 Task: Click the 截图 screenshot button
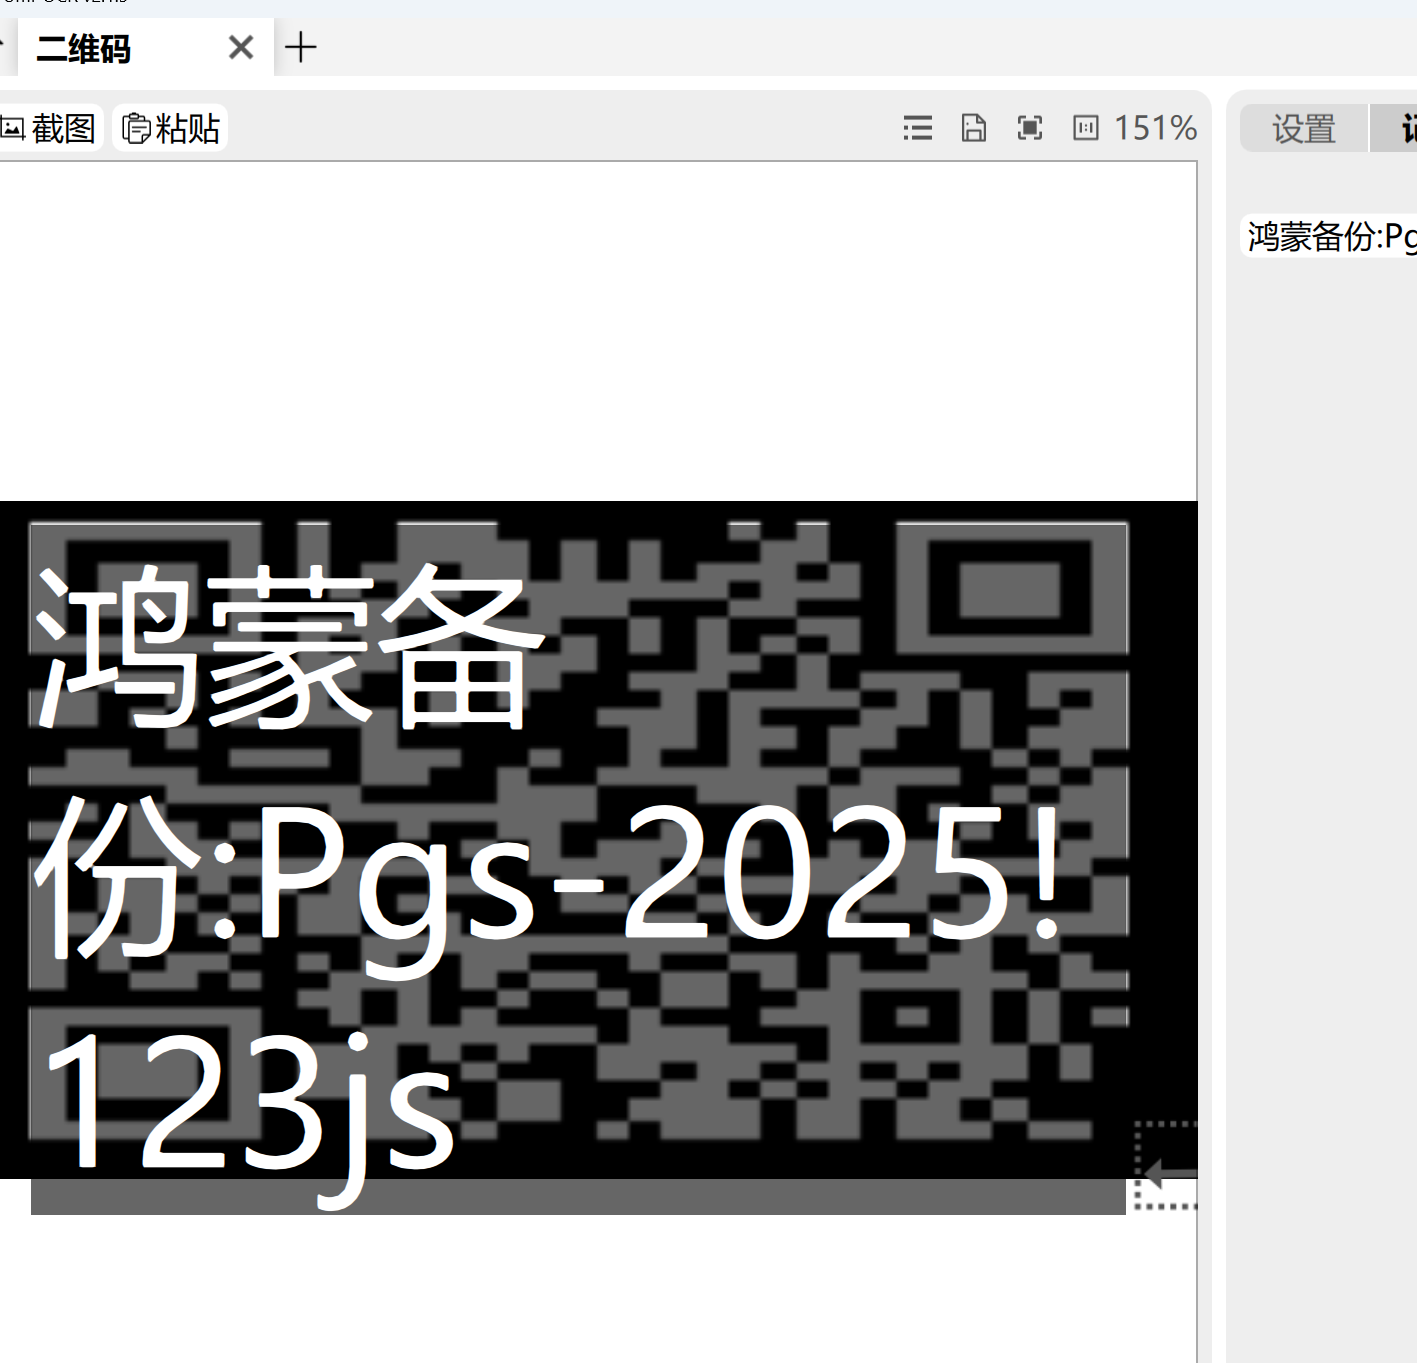50,128
